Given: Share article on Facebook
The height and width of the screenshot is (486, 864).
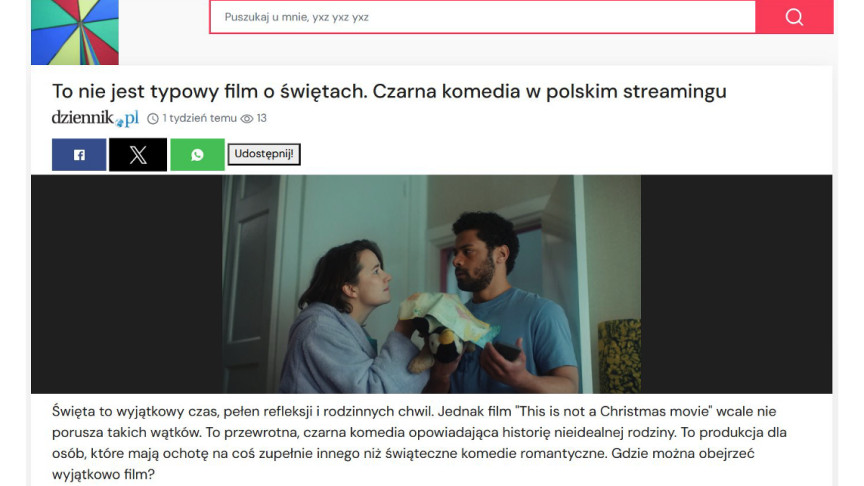Looking at the screenshot, I should pyautogui.click(x=79, y=155).
